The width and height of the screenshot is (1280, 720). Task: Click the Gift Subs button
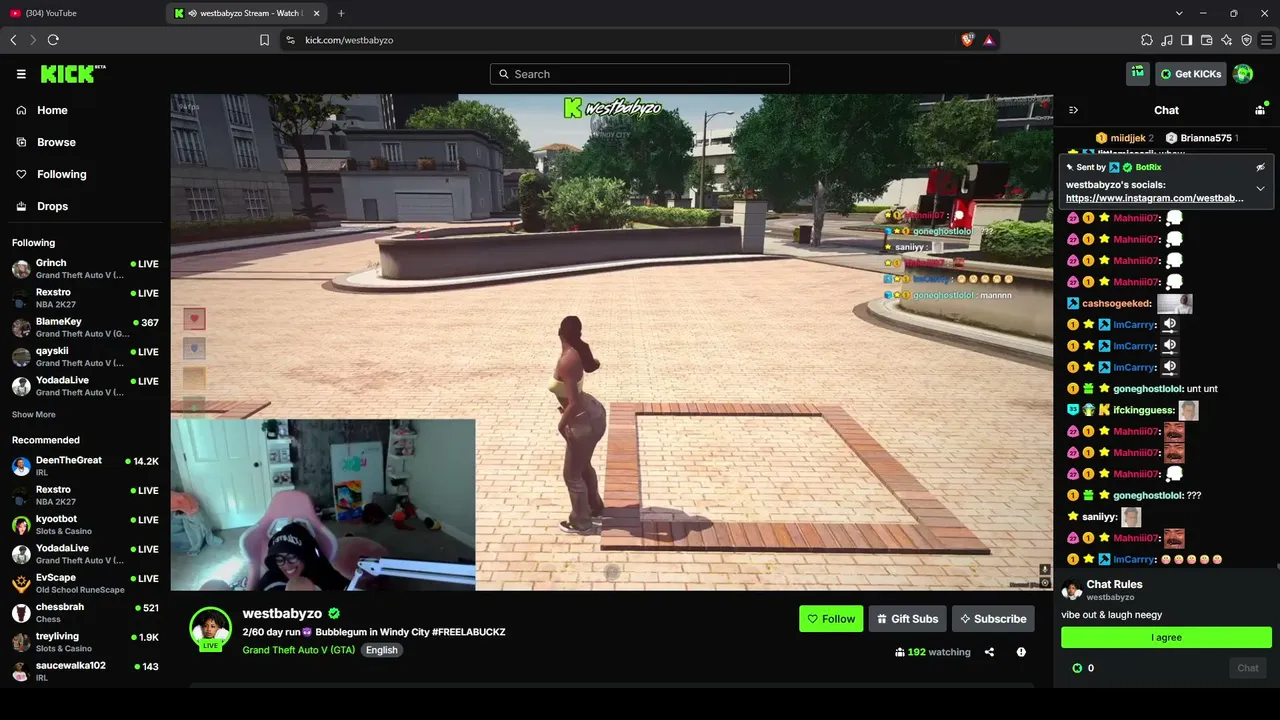coord(907,619)
